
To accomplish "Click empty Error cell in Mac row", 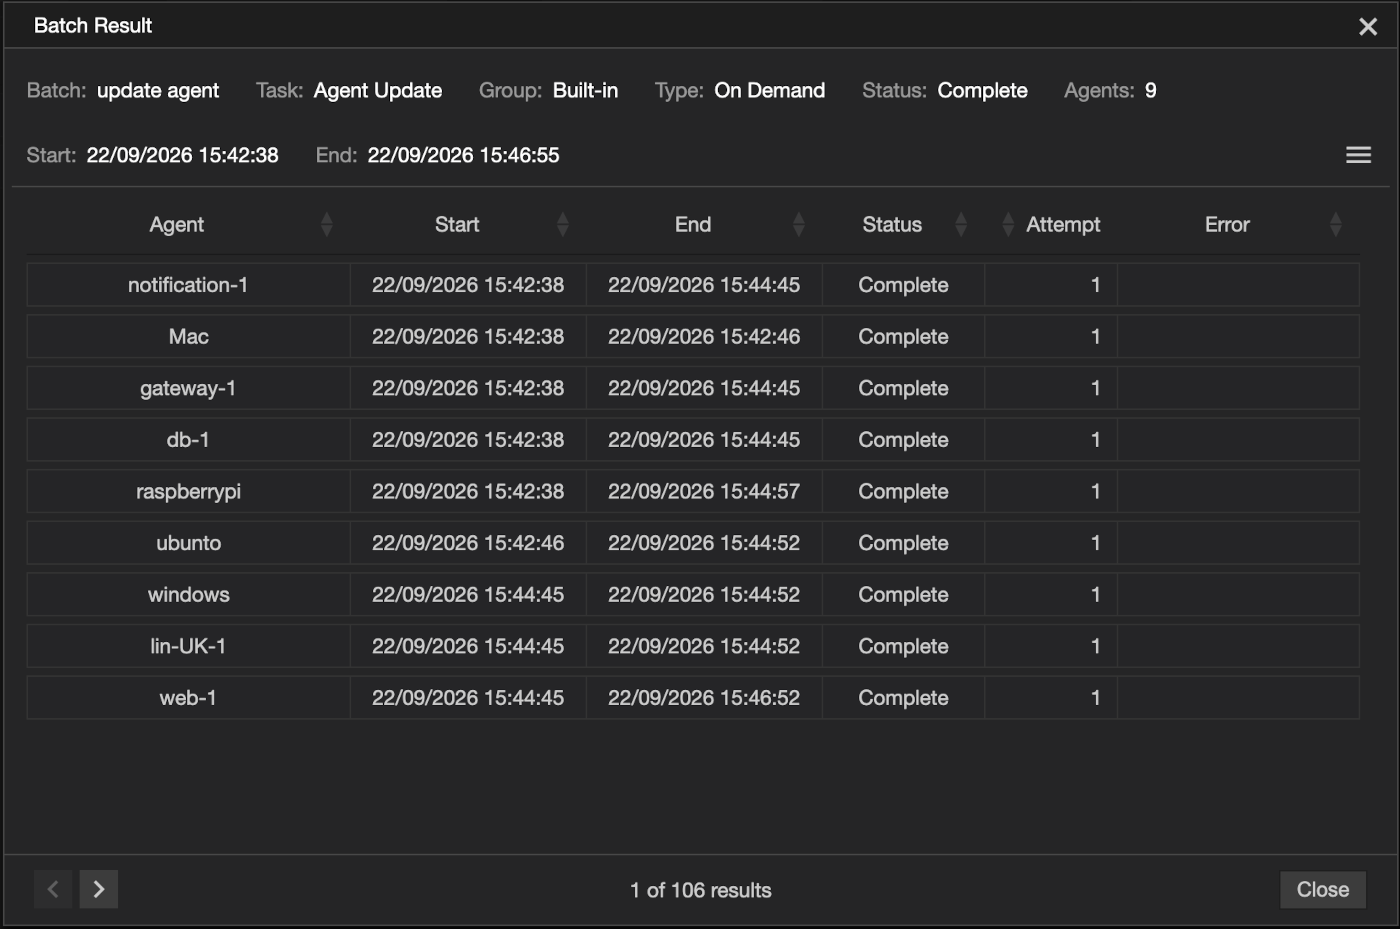I will pos(1238,337).
